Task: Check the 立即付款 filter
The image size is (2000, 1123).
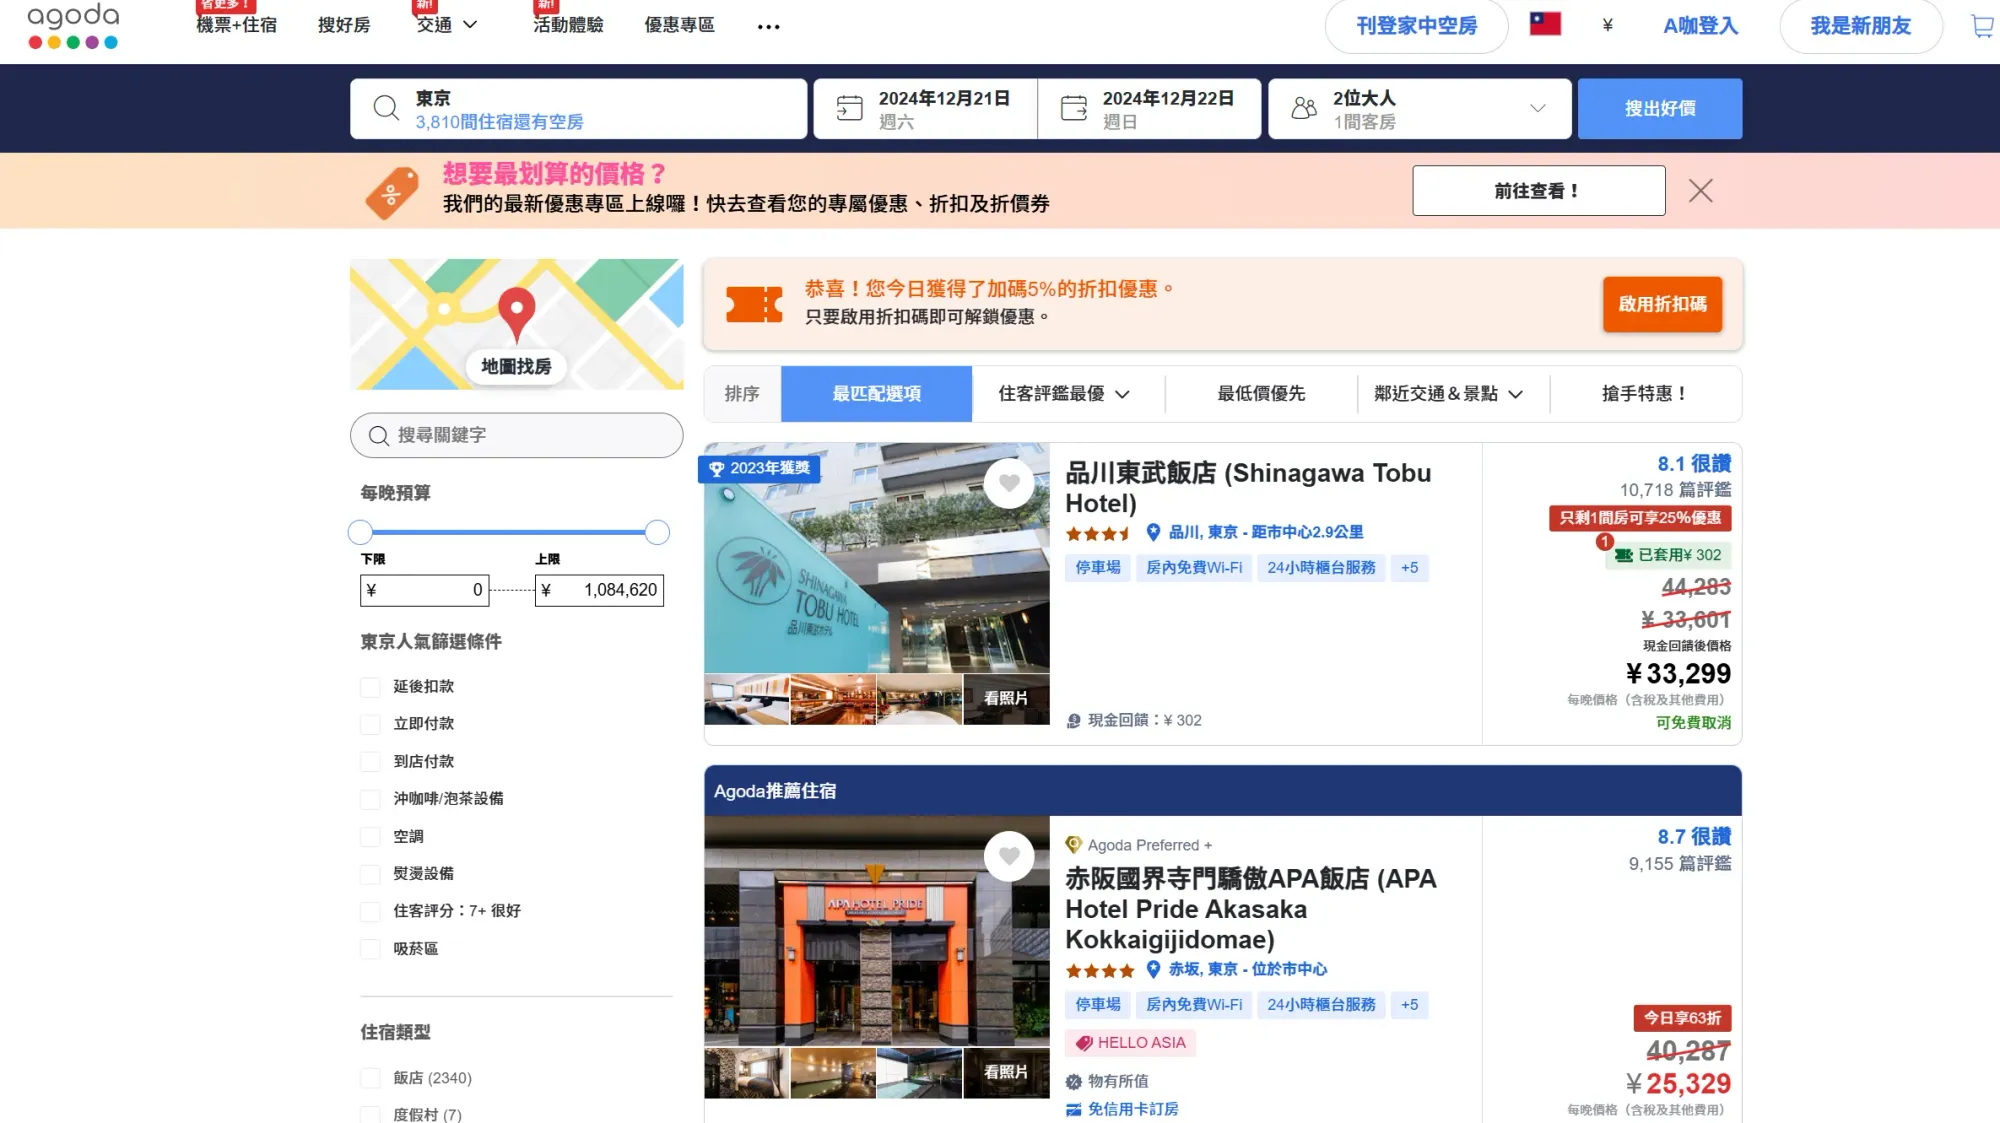Action: click(370, 724)
